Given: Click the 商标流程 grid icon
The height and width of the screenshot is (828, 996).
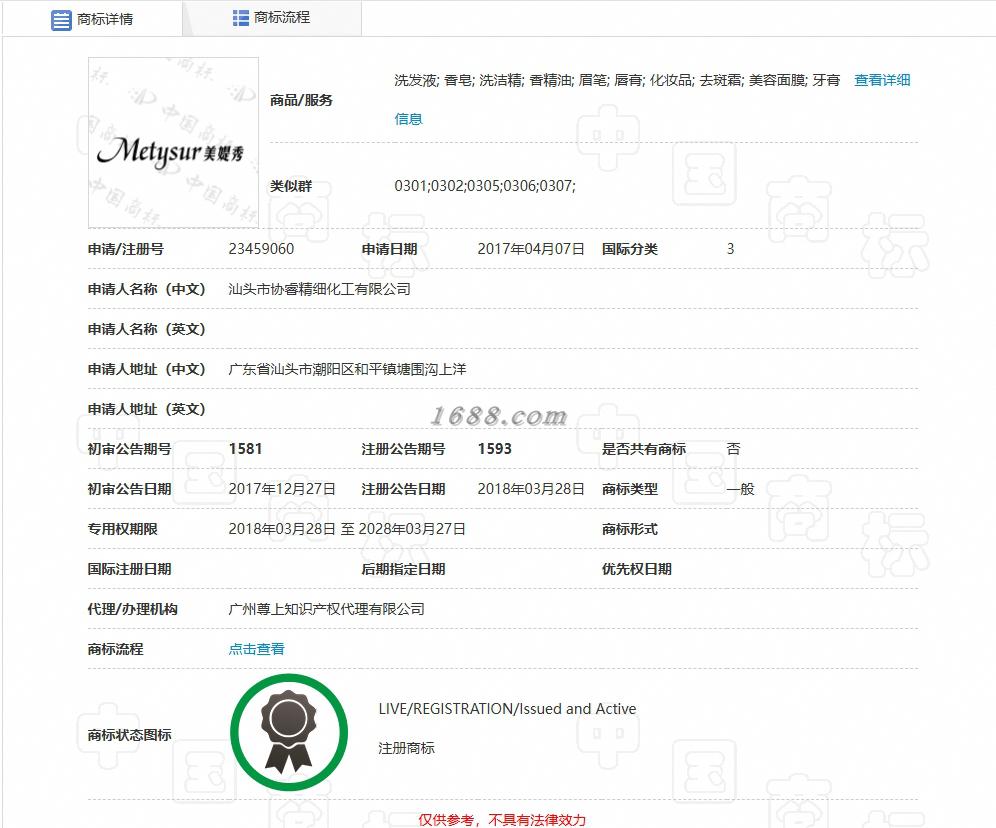Looking at the screenshot, I should 240,18.
